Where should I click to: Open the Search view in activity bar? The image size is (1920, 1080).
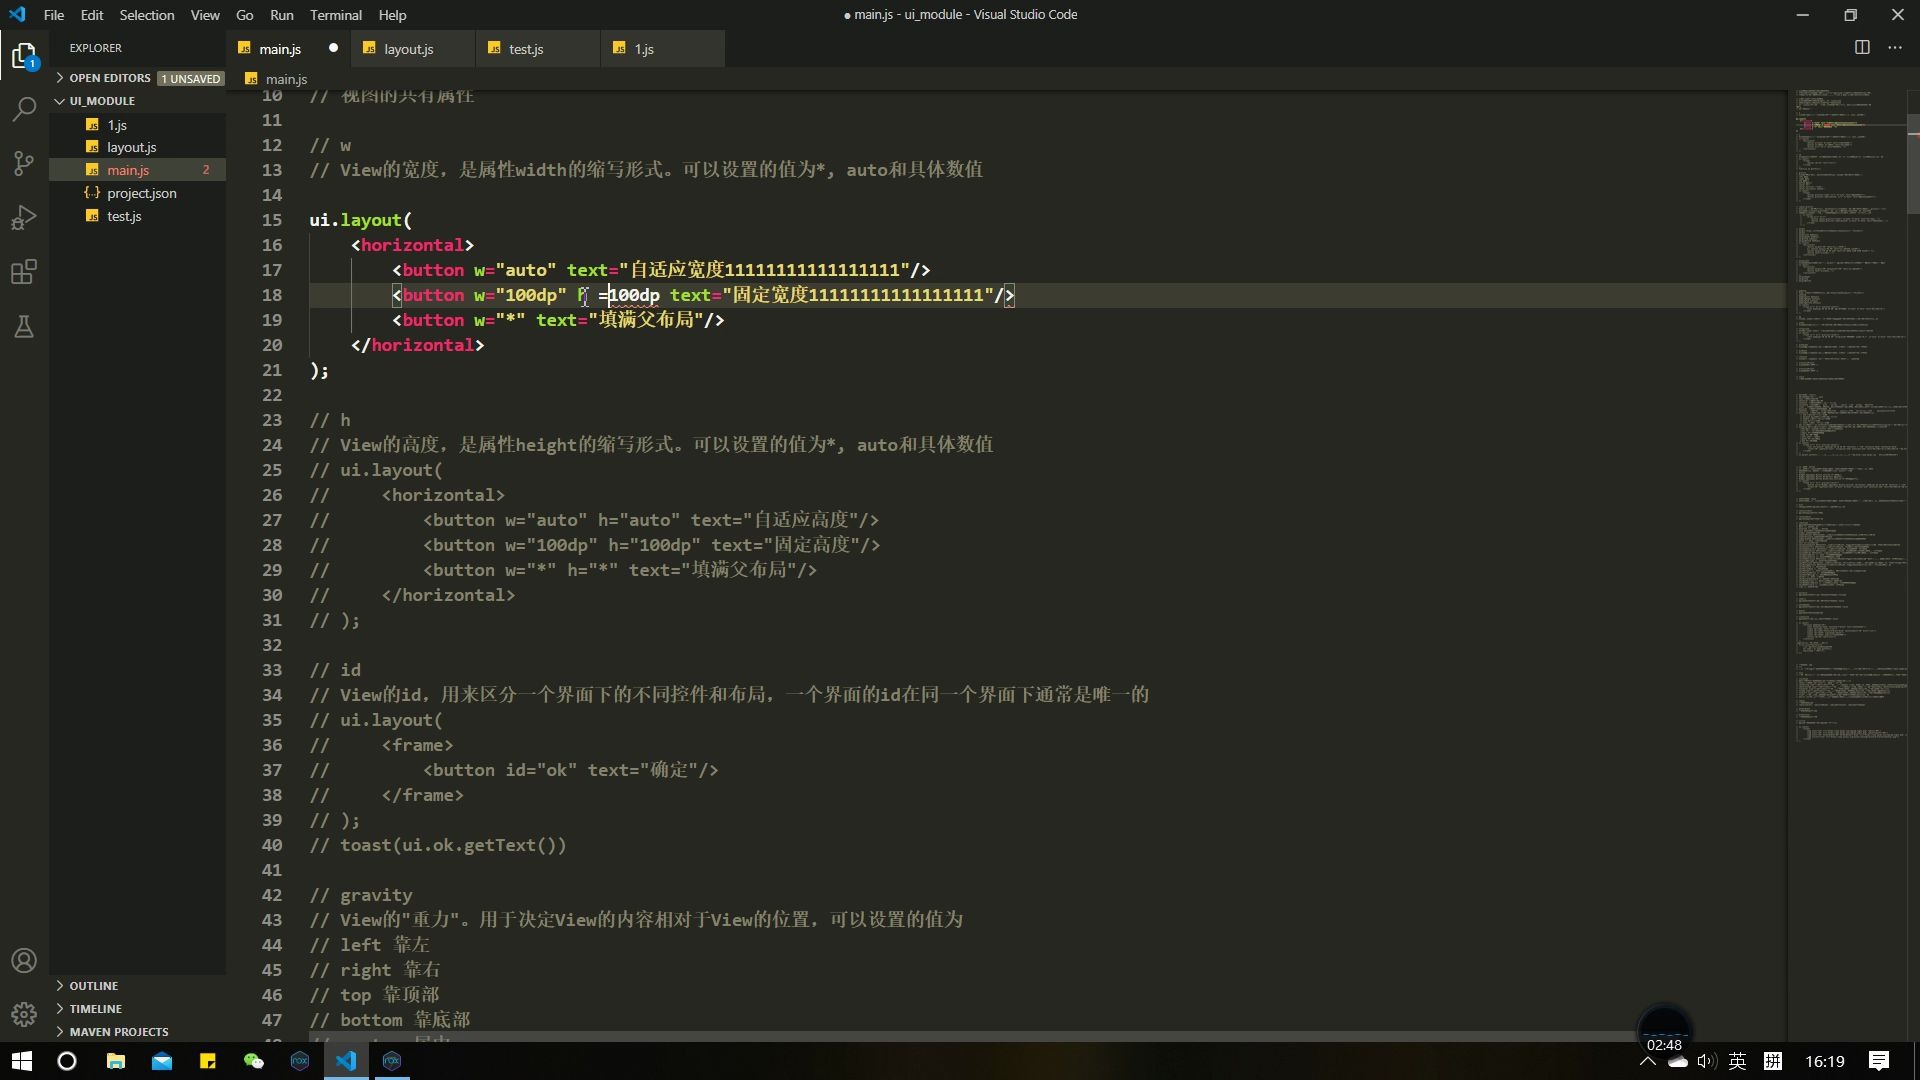(x=24, y=108)
